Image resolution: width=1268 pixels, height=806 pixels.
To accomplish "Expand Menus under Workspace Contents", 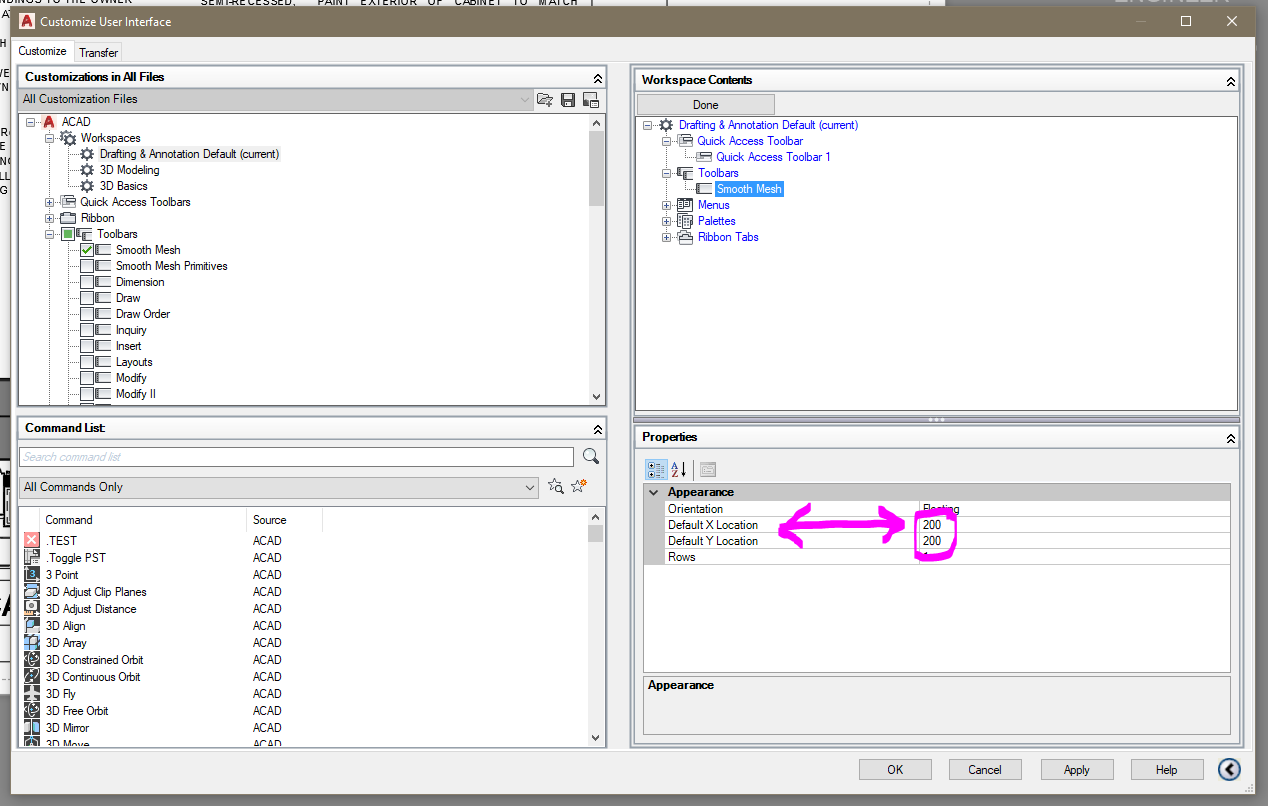I will click(x=667, y=204).
